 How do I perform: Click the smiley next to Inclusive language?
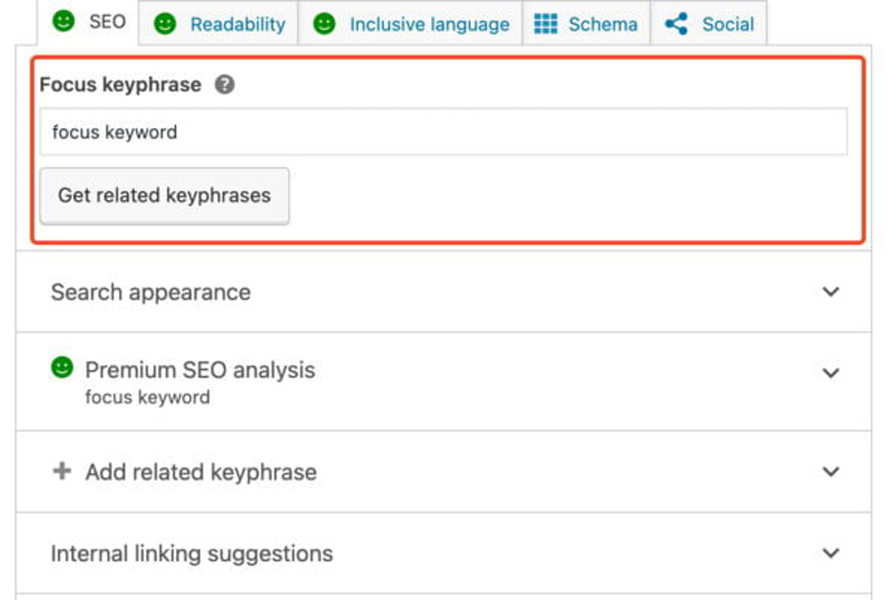click(323, 23)
